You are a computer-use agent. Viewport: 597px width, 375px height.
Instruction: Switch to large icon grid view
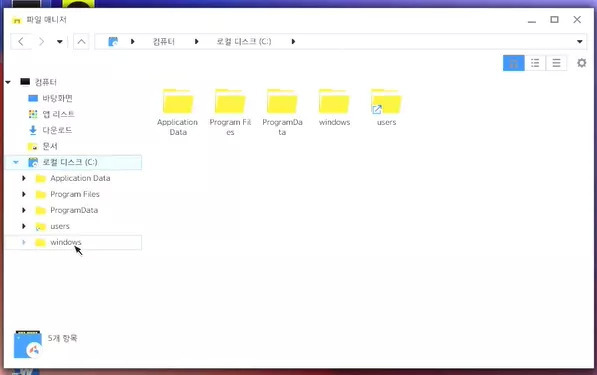click(x=513, y=63)
